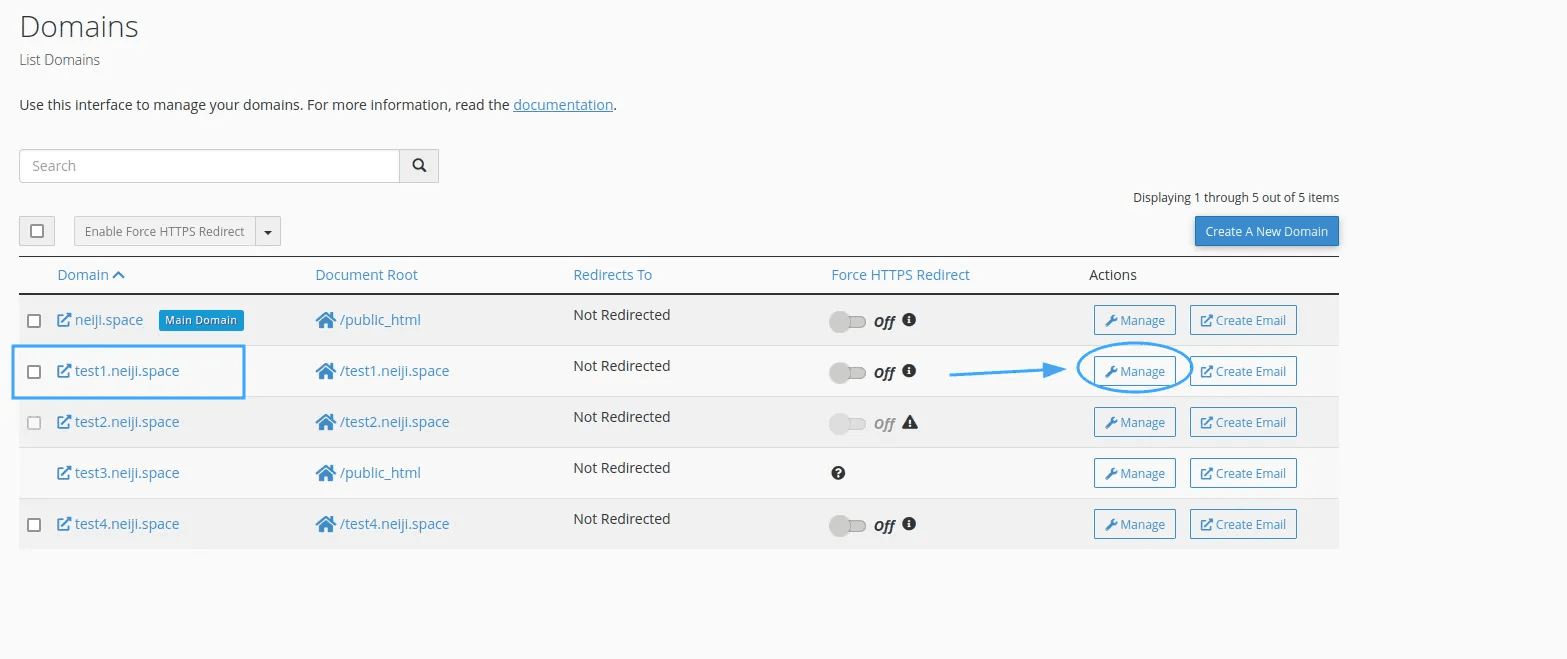The width and height of the screenshot is (1567, 659).
Task: Click the home icon beside /test4.neiji.space
Action: (324, 523)
